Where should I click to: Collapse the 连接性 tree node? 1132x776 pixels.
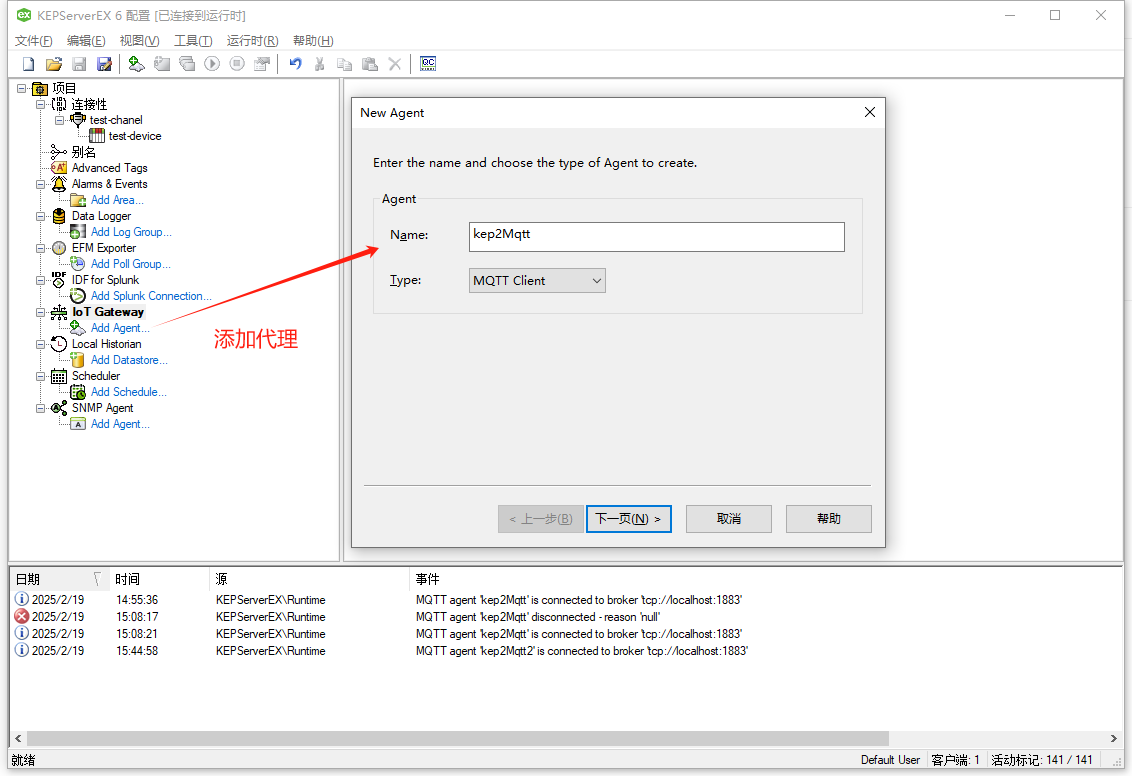click(x=40, y=104)
